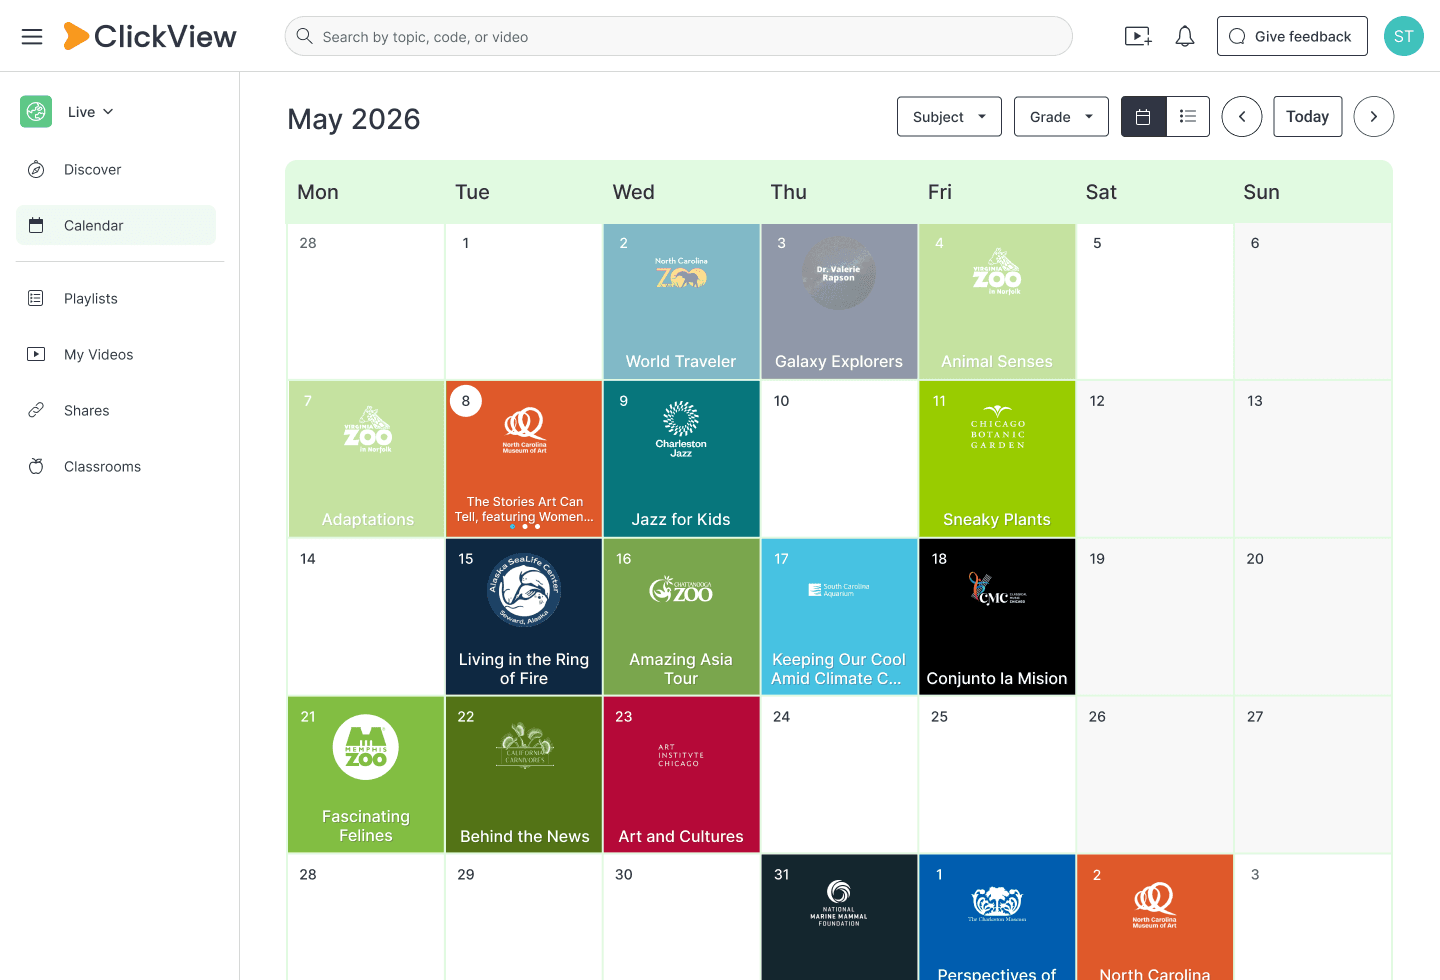Click the May 2026 heading

(354, 119)
